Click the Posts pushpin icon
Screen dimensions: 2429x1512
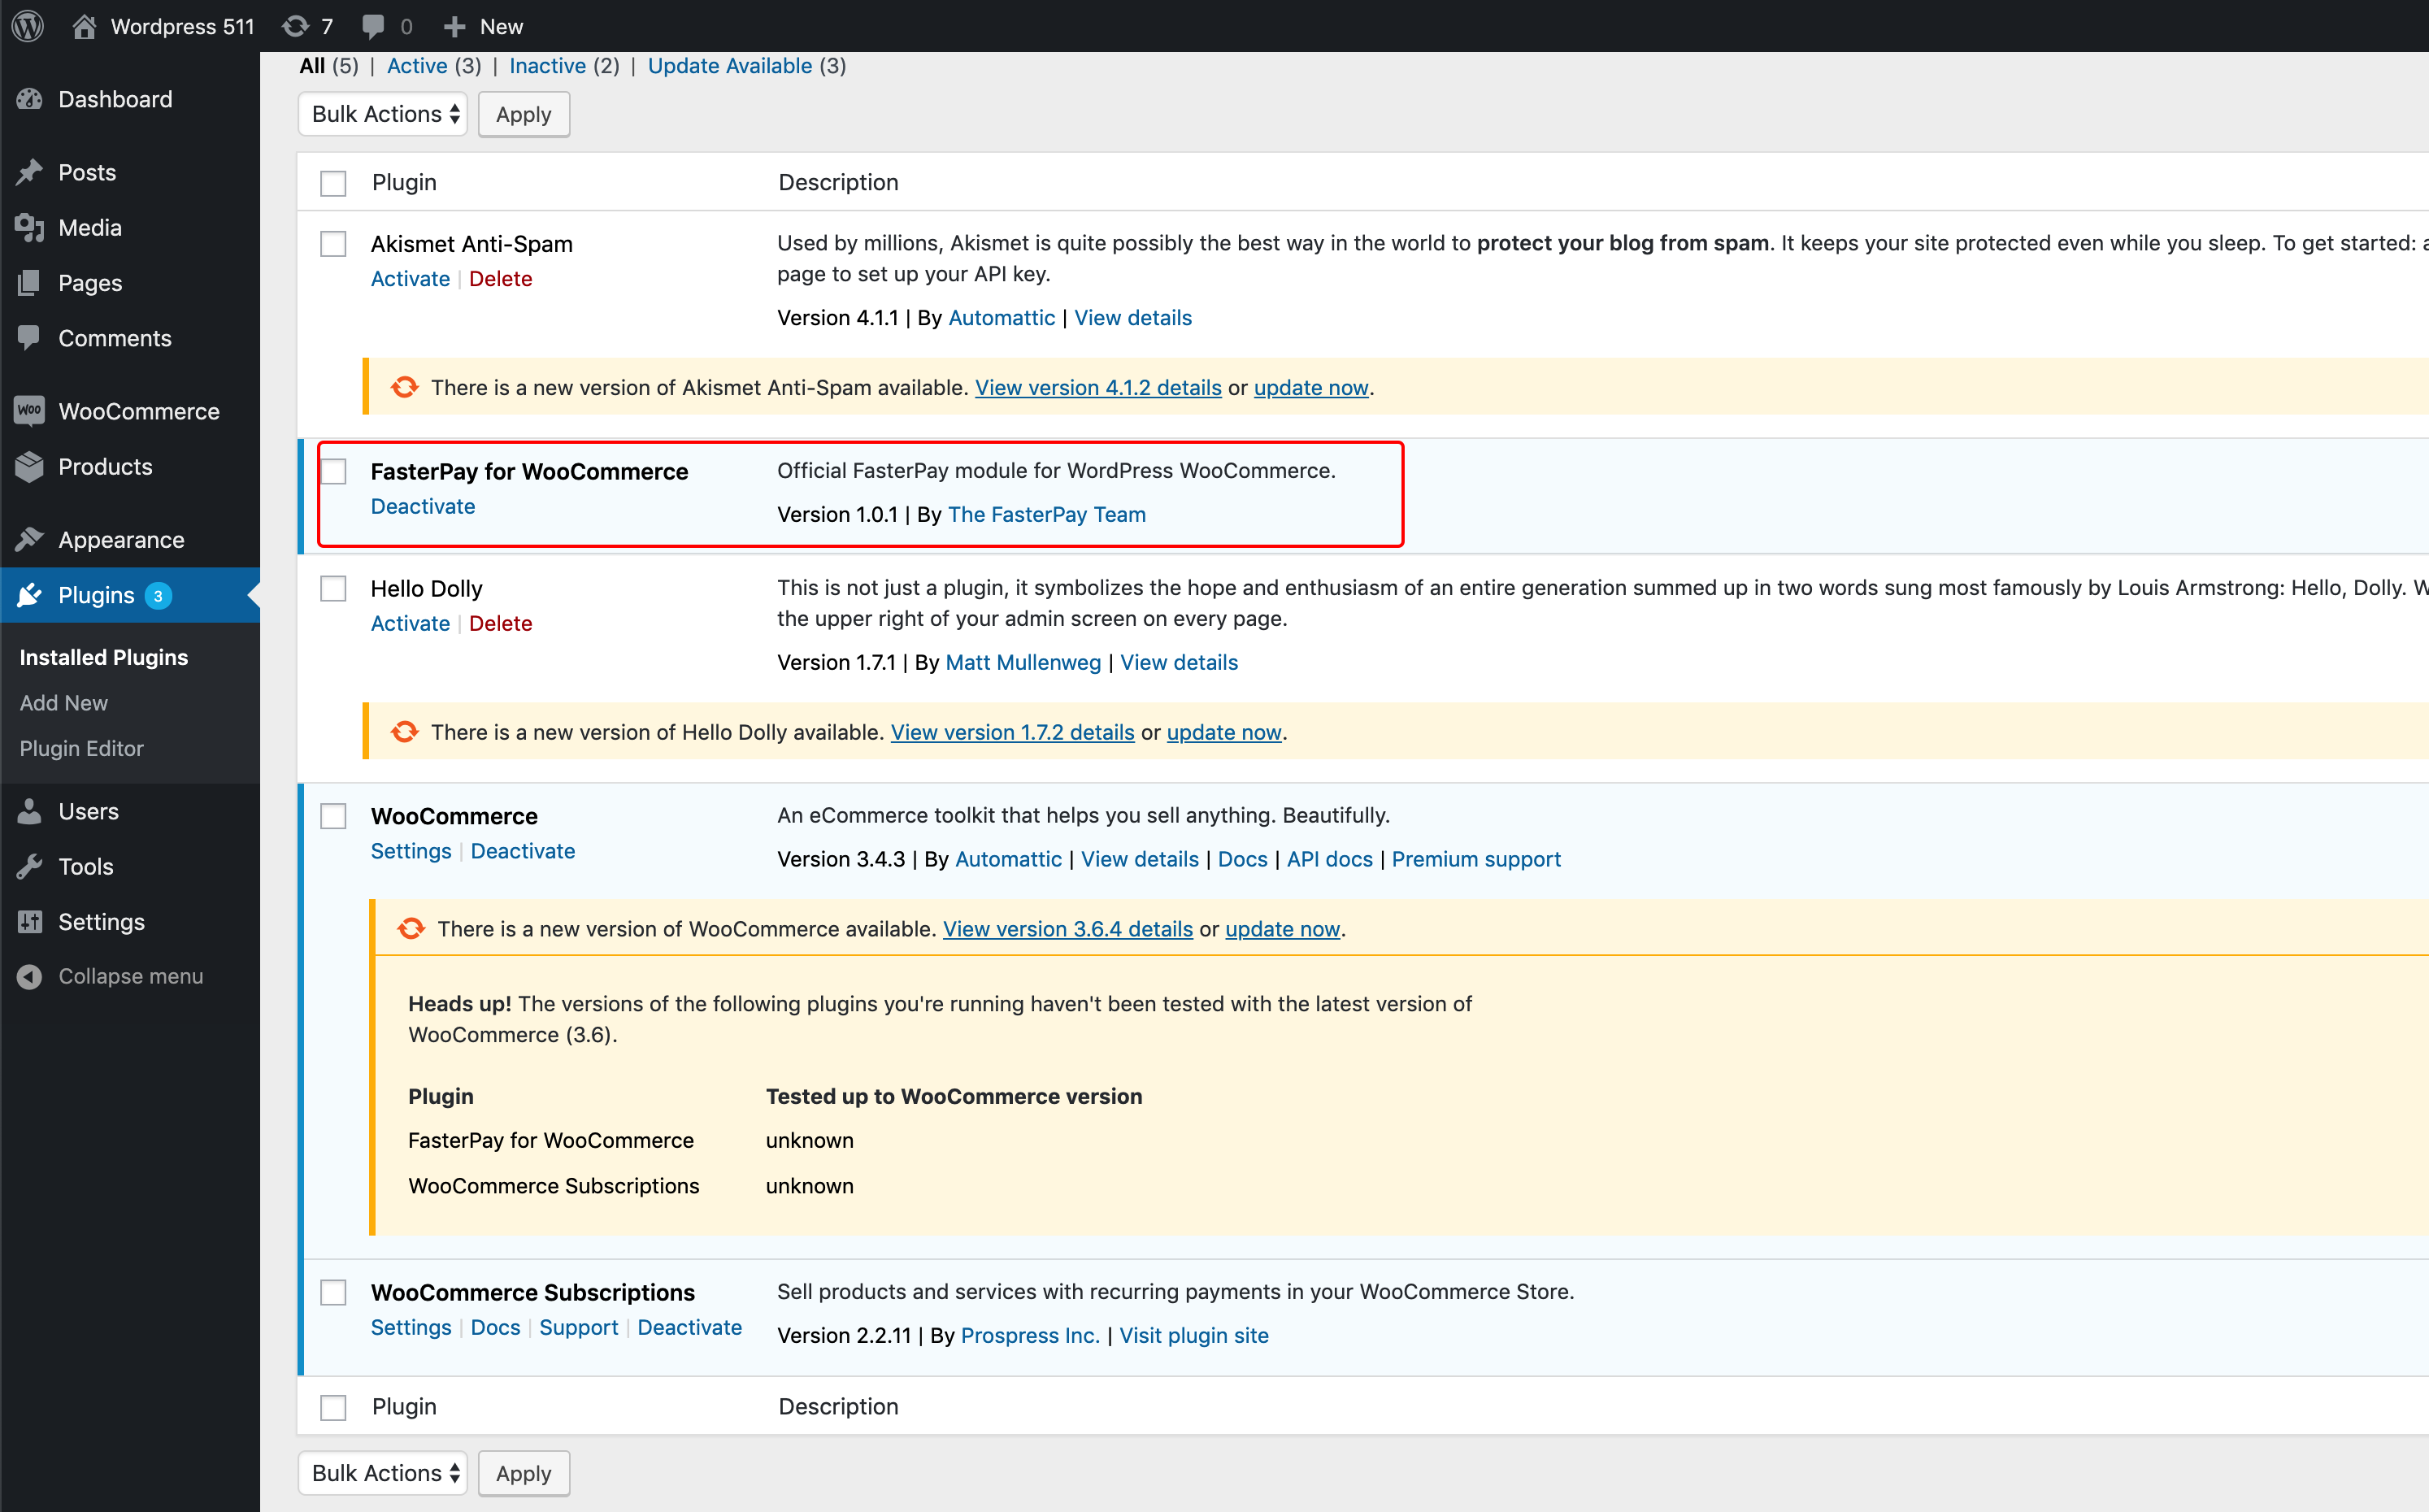tap(30, 172)
